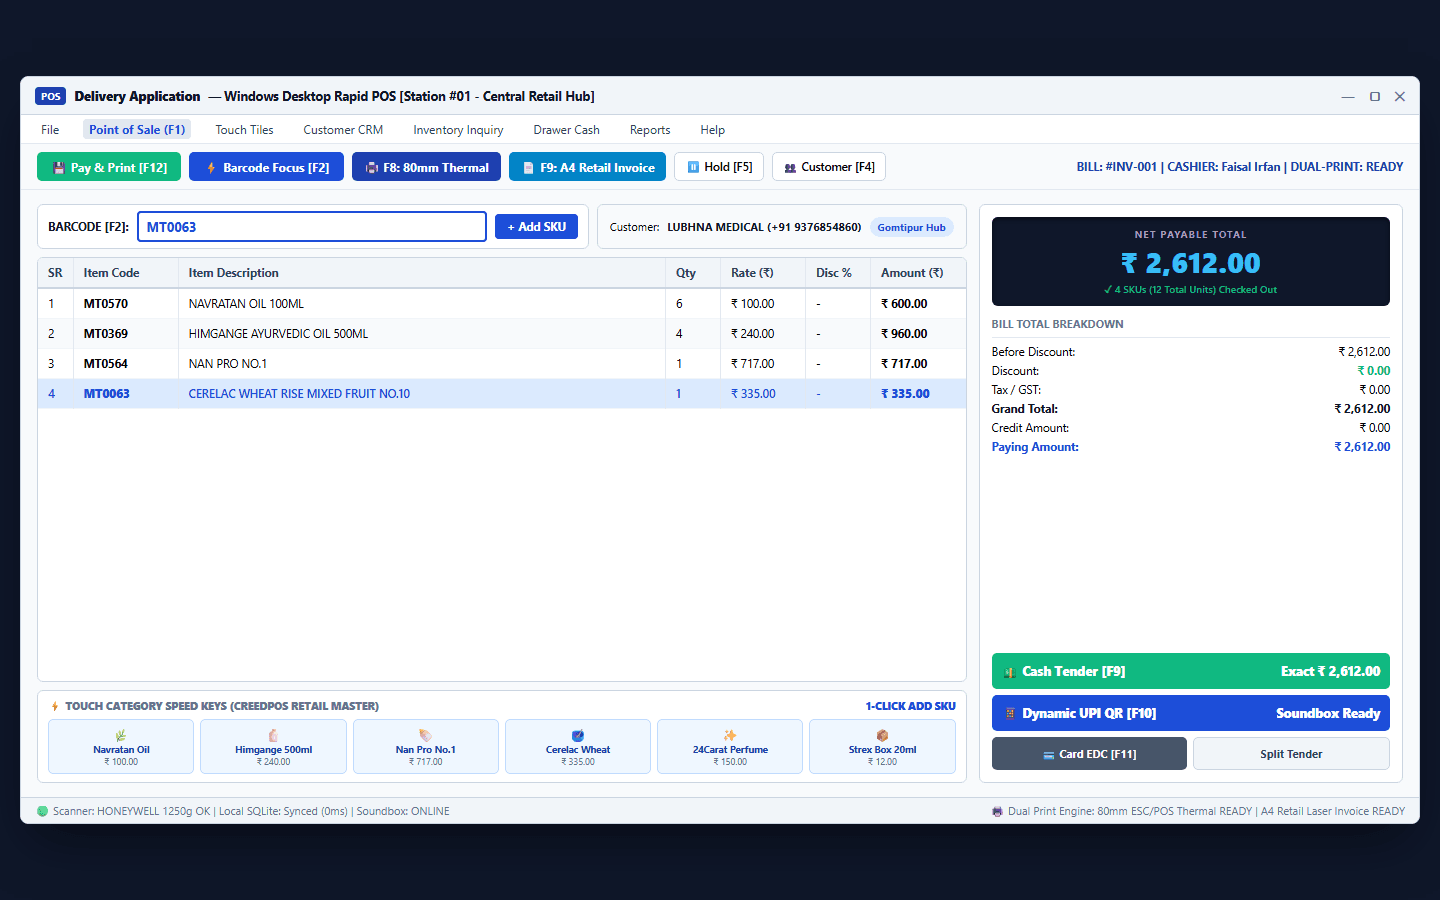Tap Himgange 500ml speed key icon
Image resolution: width=1440 pixels, height=900 pixels.
pos(273,735)
